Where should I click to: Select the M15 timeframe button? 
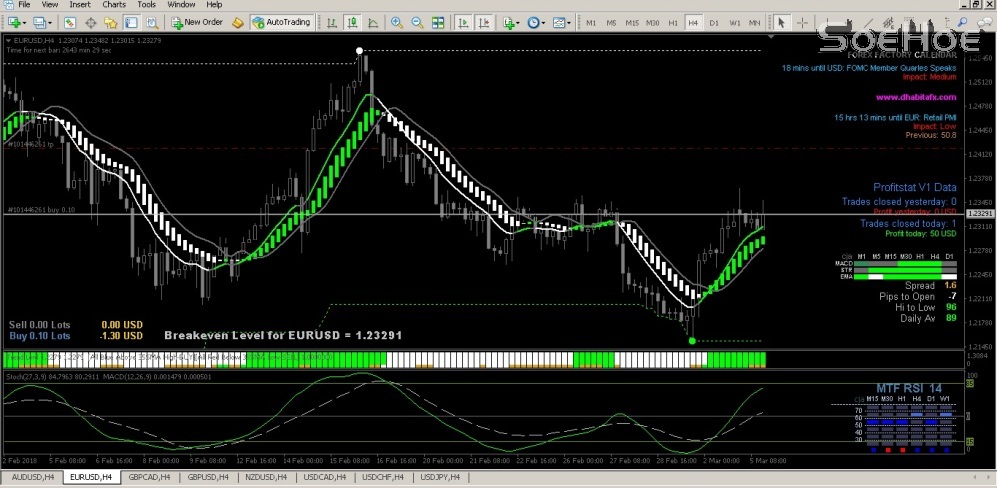pos(631,22)
